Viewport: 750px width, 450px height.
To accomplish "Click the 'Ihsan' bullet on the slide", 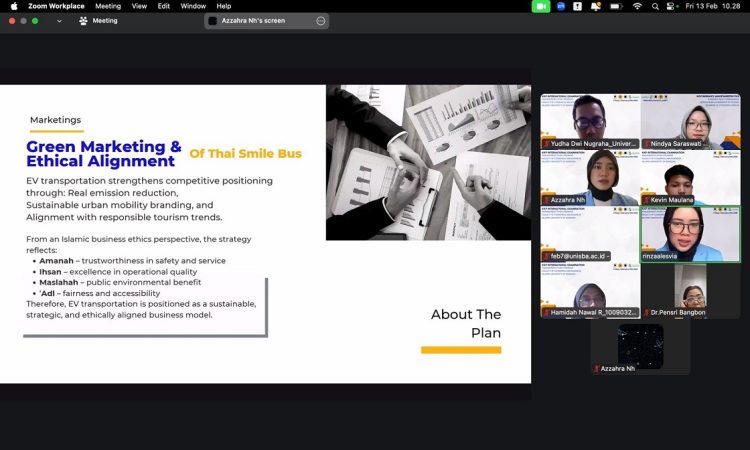I will click(x=115, y=272).
